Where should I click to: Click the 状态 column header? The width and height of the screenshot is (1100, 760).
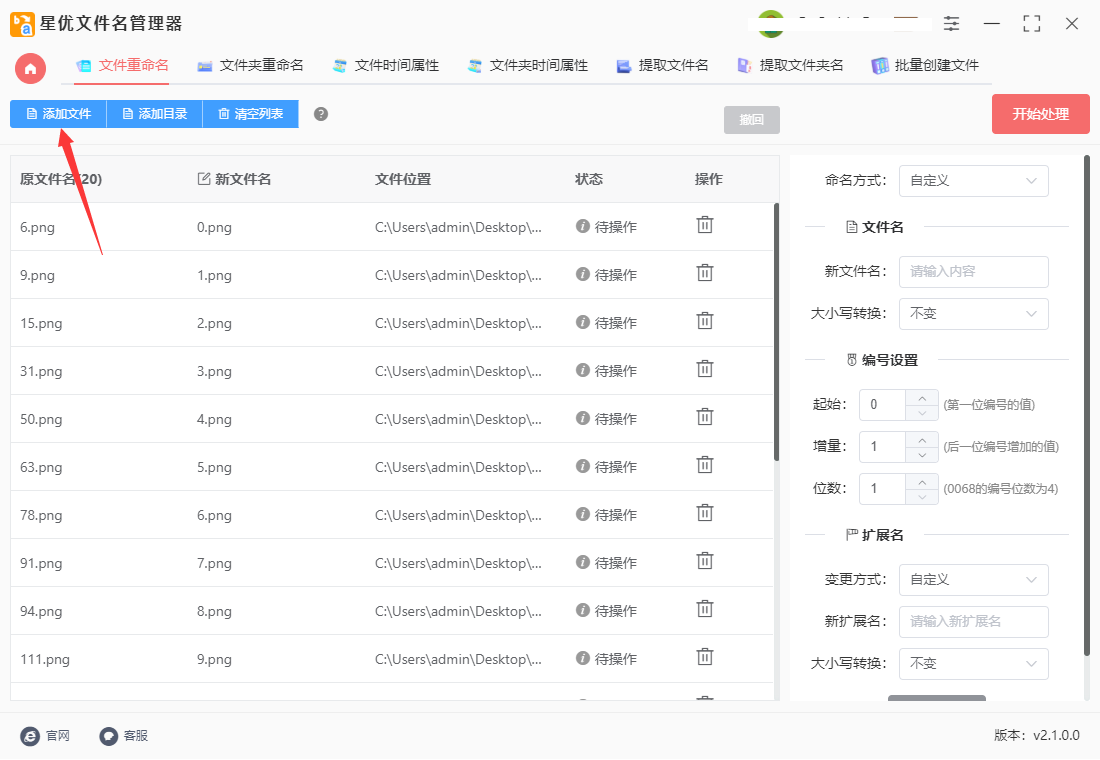click(x=589, y=180)
